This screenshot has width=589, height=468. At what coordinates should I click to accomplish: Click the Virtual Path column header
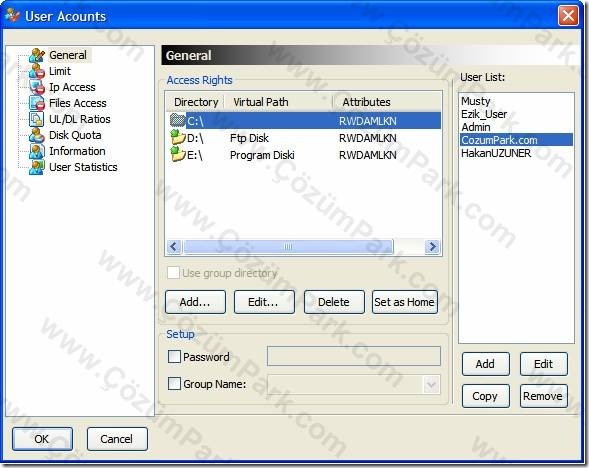(278, 102)
